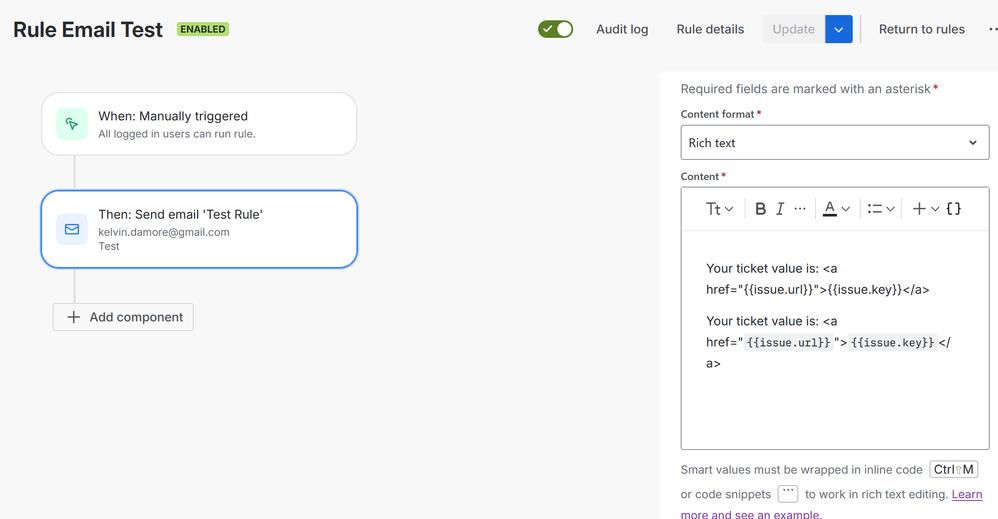Expand the text styles dropdown
Screen dimensions: 998x519
point(720,209)
